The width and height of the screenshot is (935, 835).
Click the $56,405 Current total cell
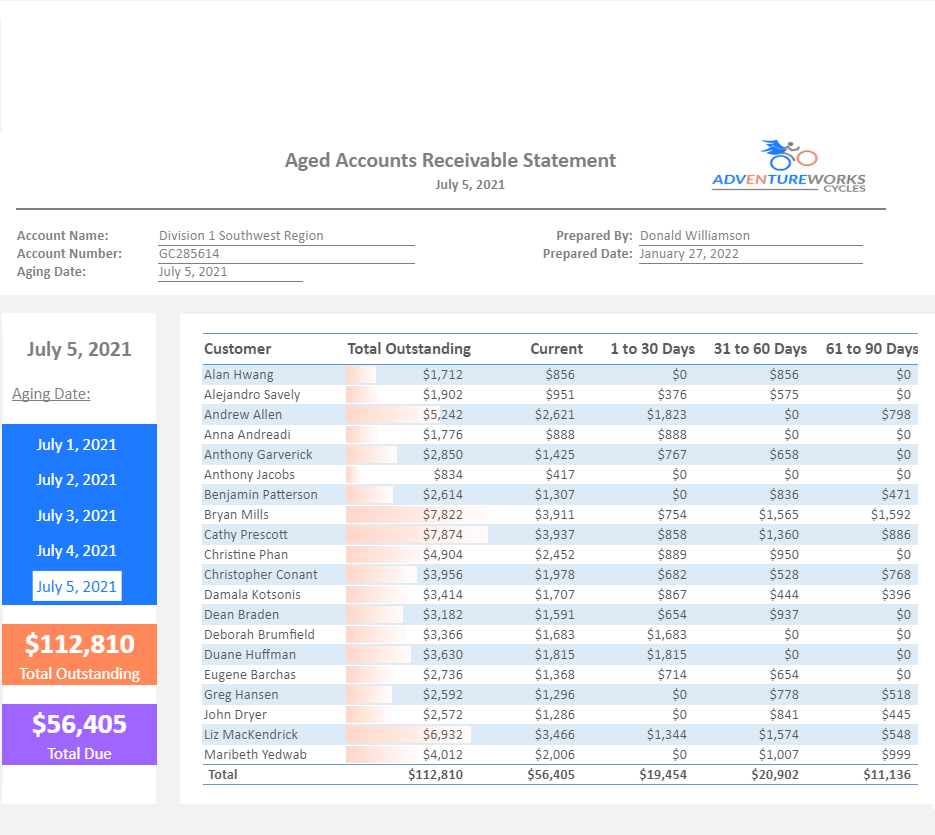pyautogui.click(x=551, y=774)
